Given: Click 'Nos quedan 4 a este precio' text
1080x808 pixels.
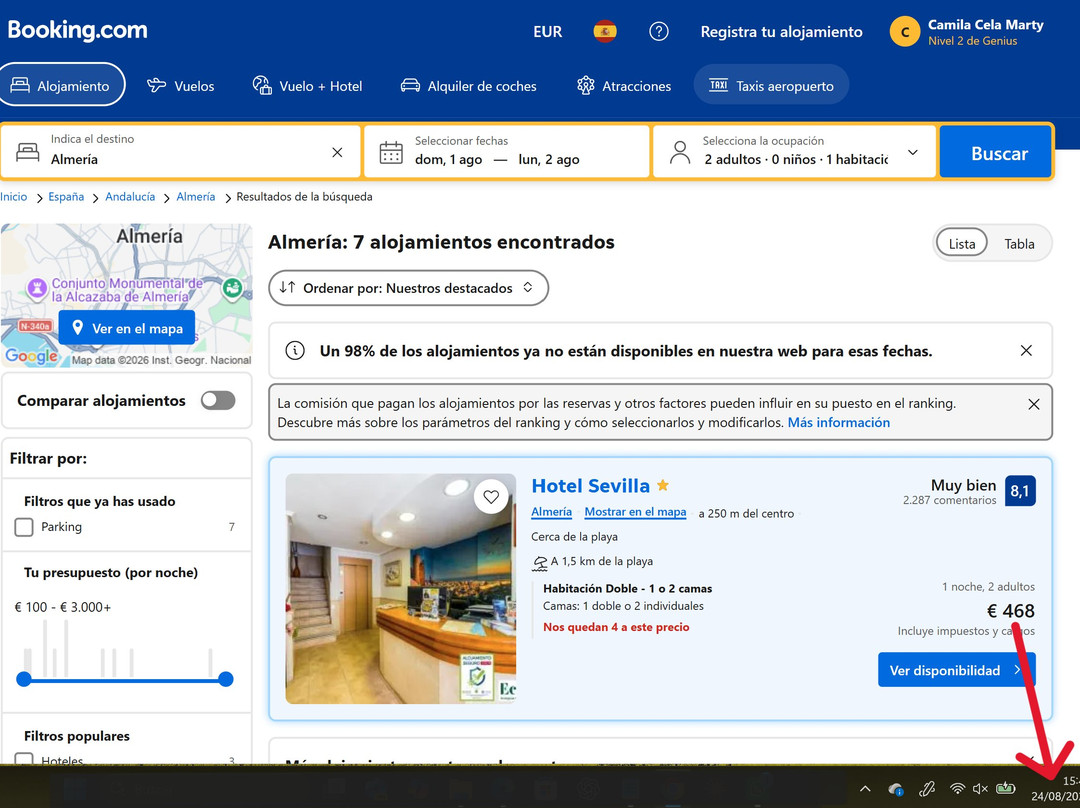Looking at the screenshot, I should [x=616, y=628].
